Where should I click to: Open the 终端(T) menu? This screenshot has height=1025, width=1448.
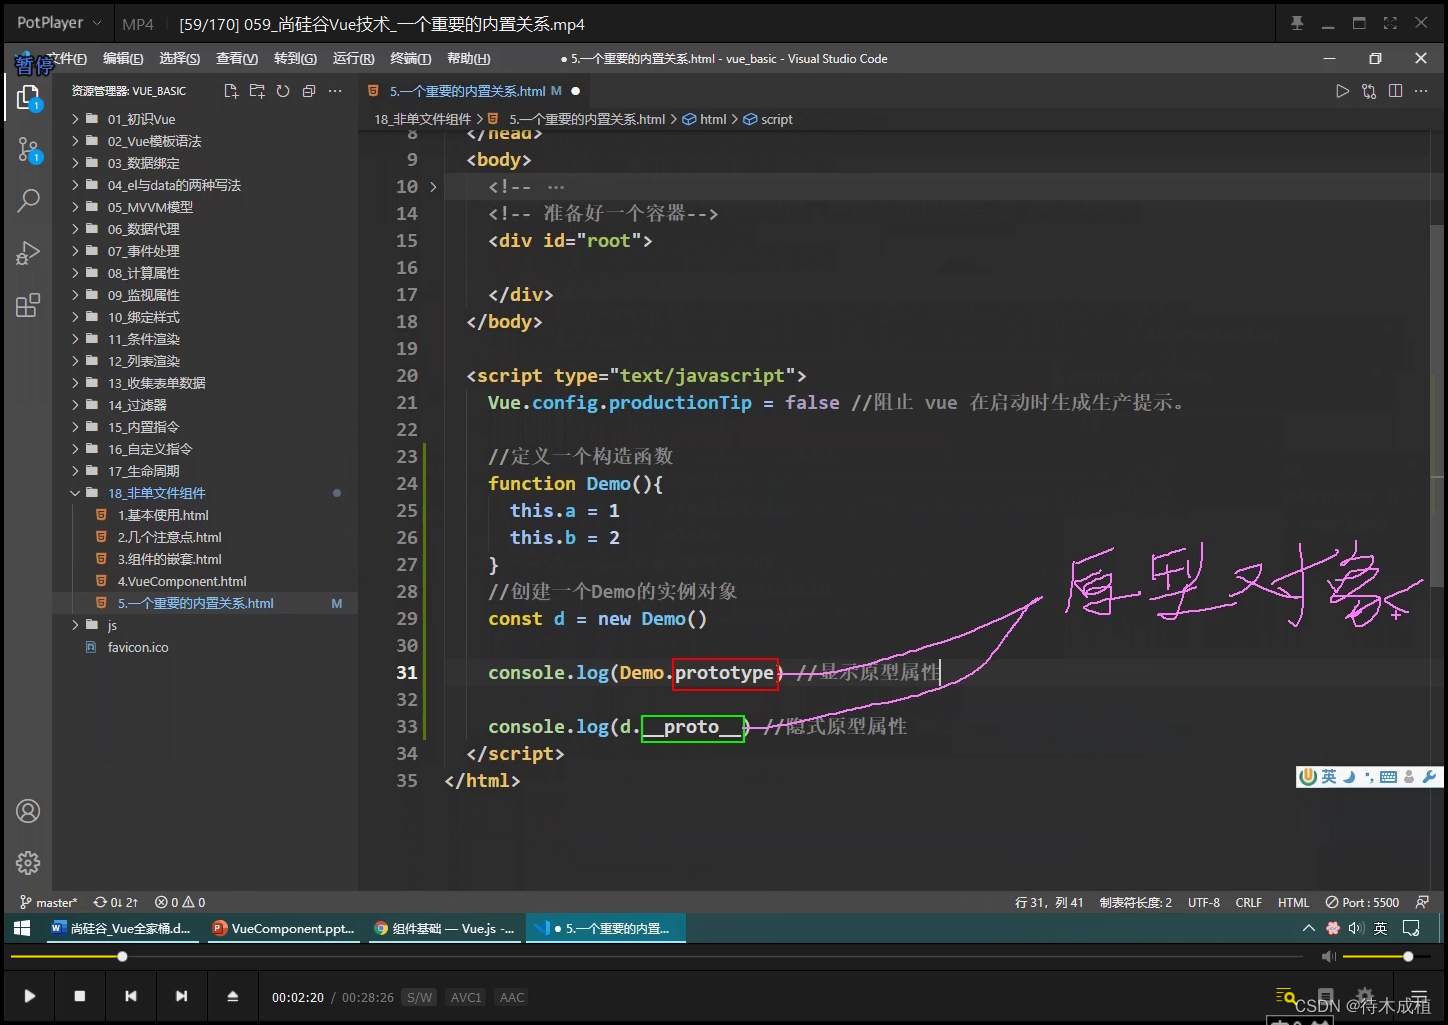point(410,59)
